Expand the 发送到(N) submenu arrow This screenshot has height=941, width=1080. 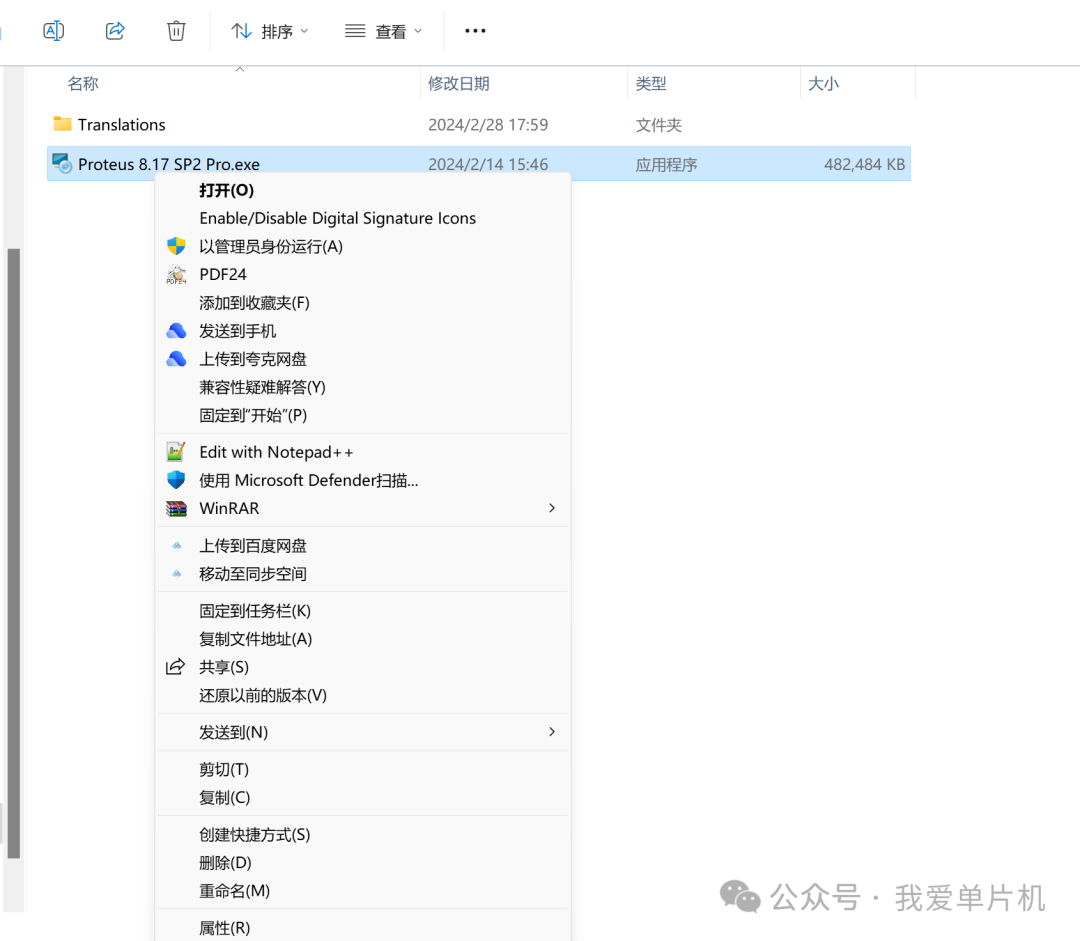552,732
